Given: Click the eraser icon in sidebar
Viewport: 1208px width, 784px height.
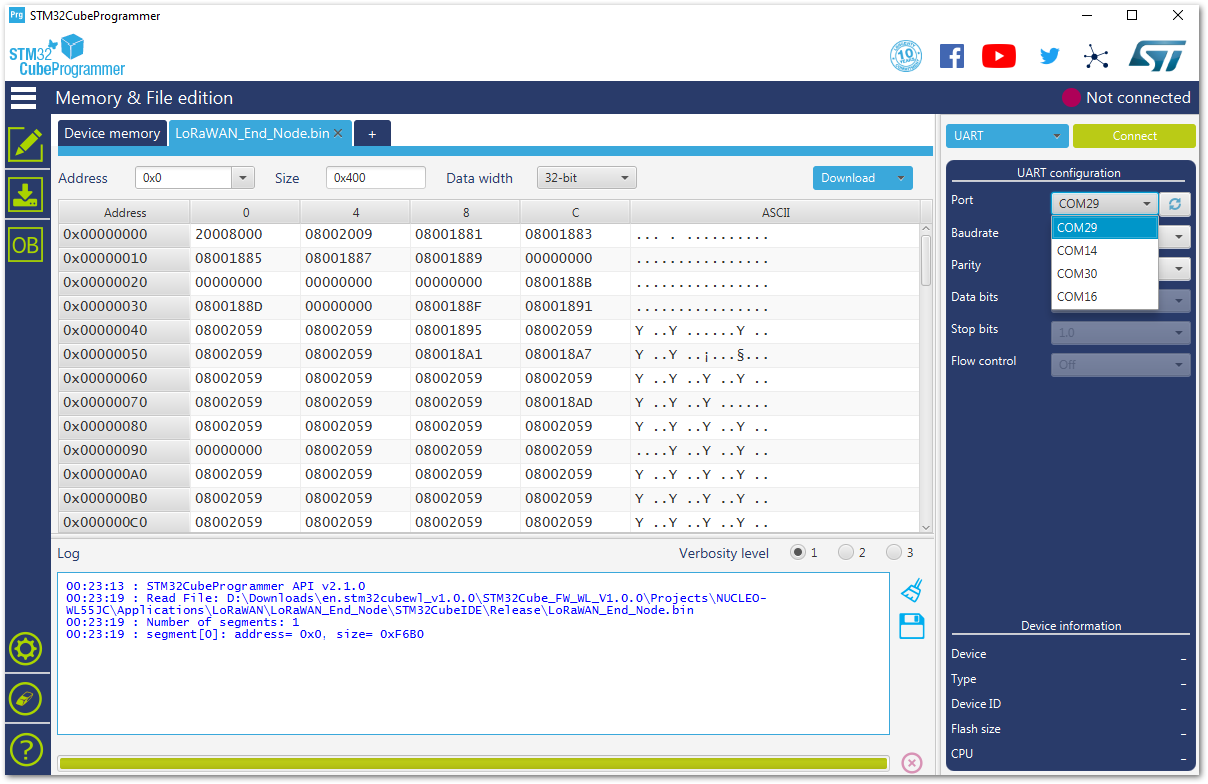Looking at the screenshot, I should tap(25, 698).
